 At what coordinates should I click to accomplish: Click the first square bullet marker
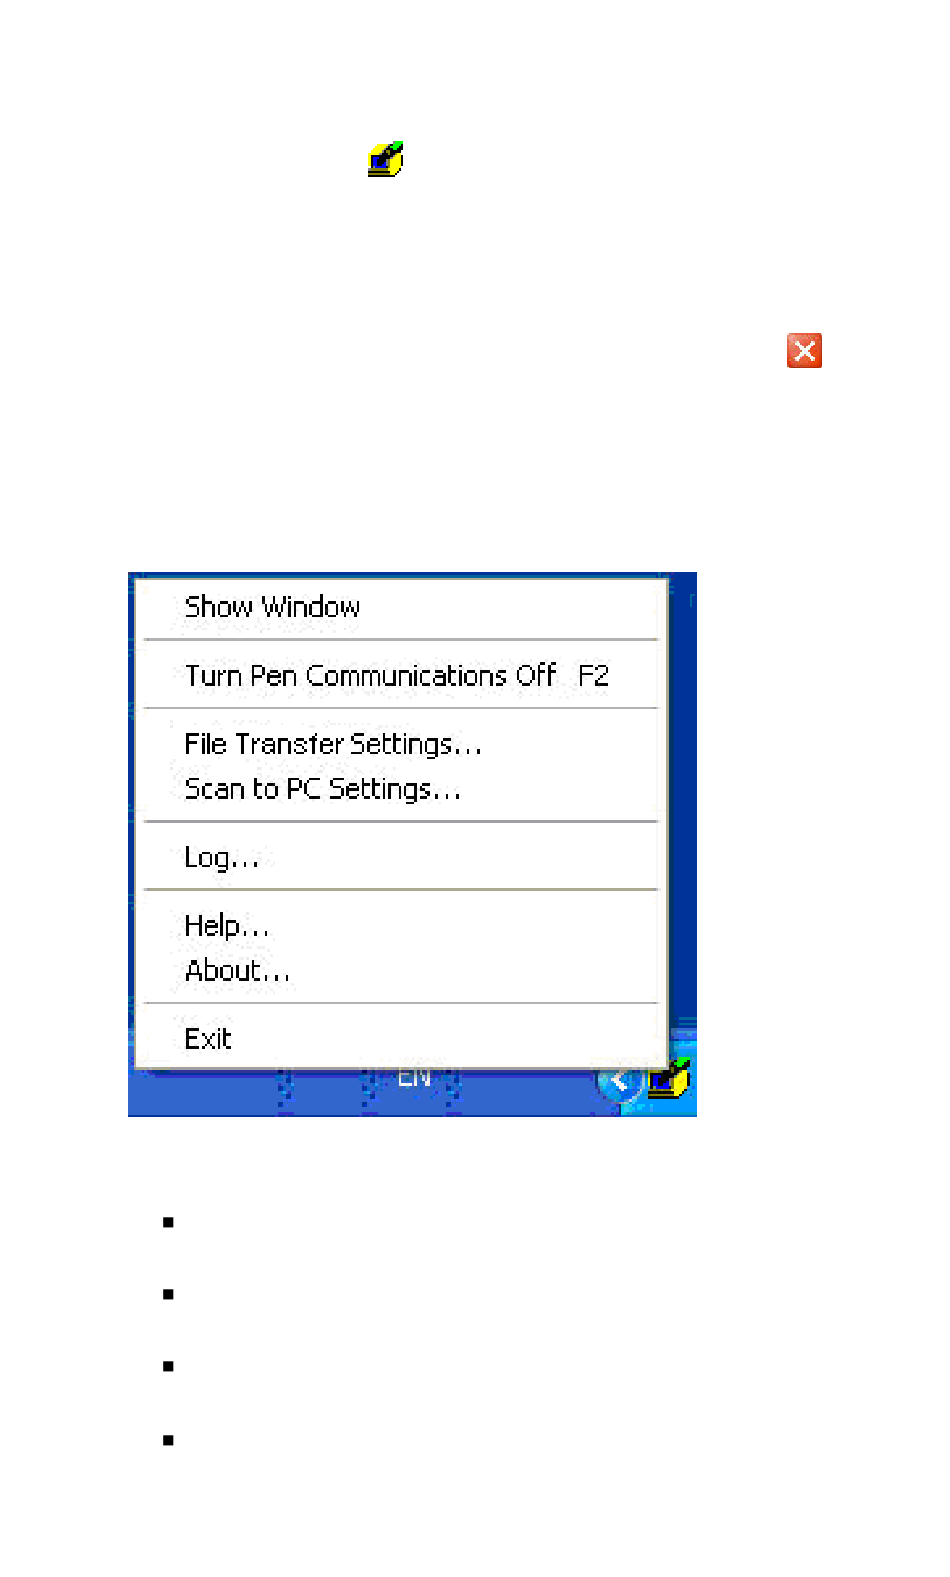tap(168, 1222)
